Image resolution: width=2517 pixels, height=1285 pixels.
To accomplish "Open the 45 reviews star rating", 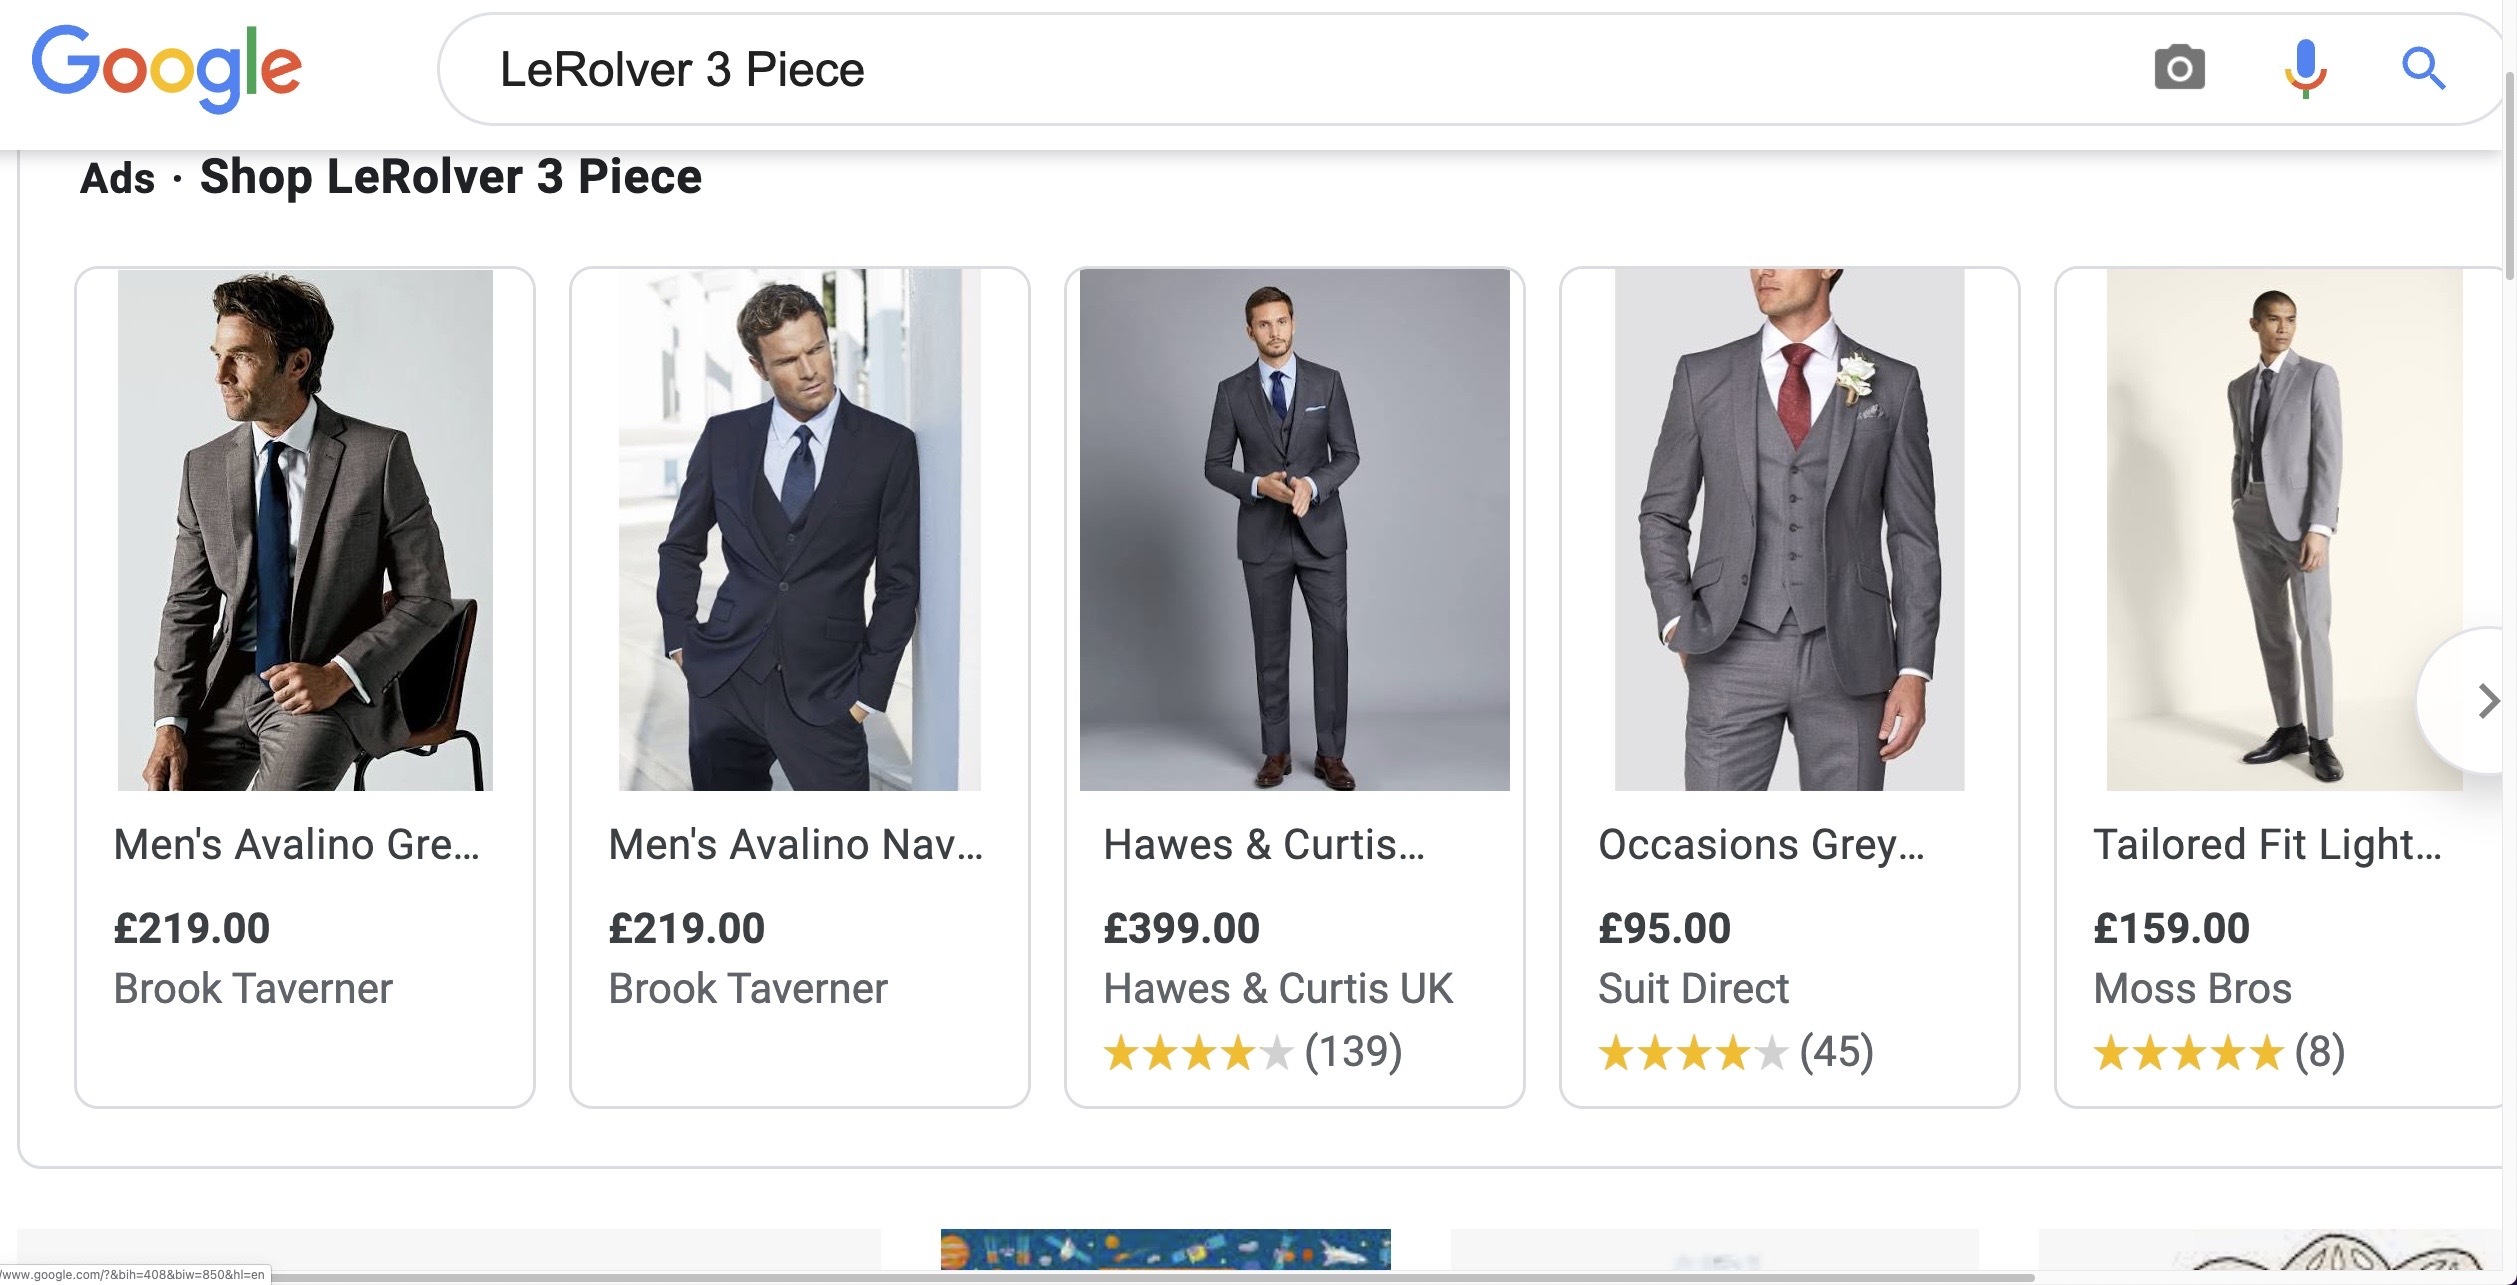I will pyautogui.click(x=1736, y=1052).
